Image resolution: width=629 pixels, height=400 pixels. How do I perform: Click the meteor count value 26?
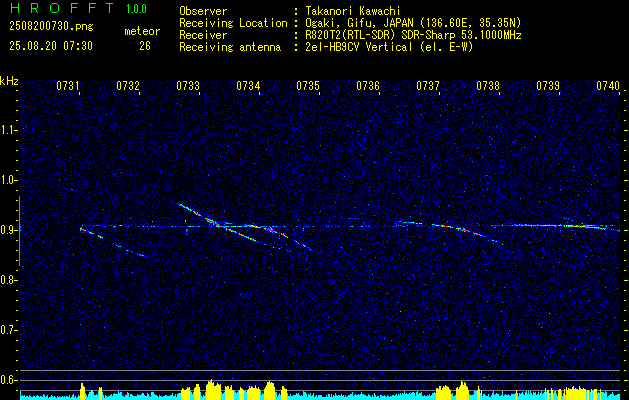tap(145, 46)
